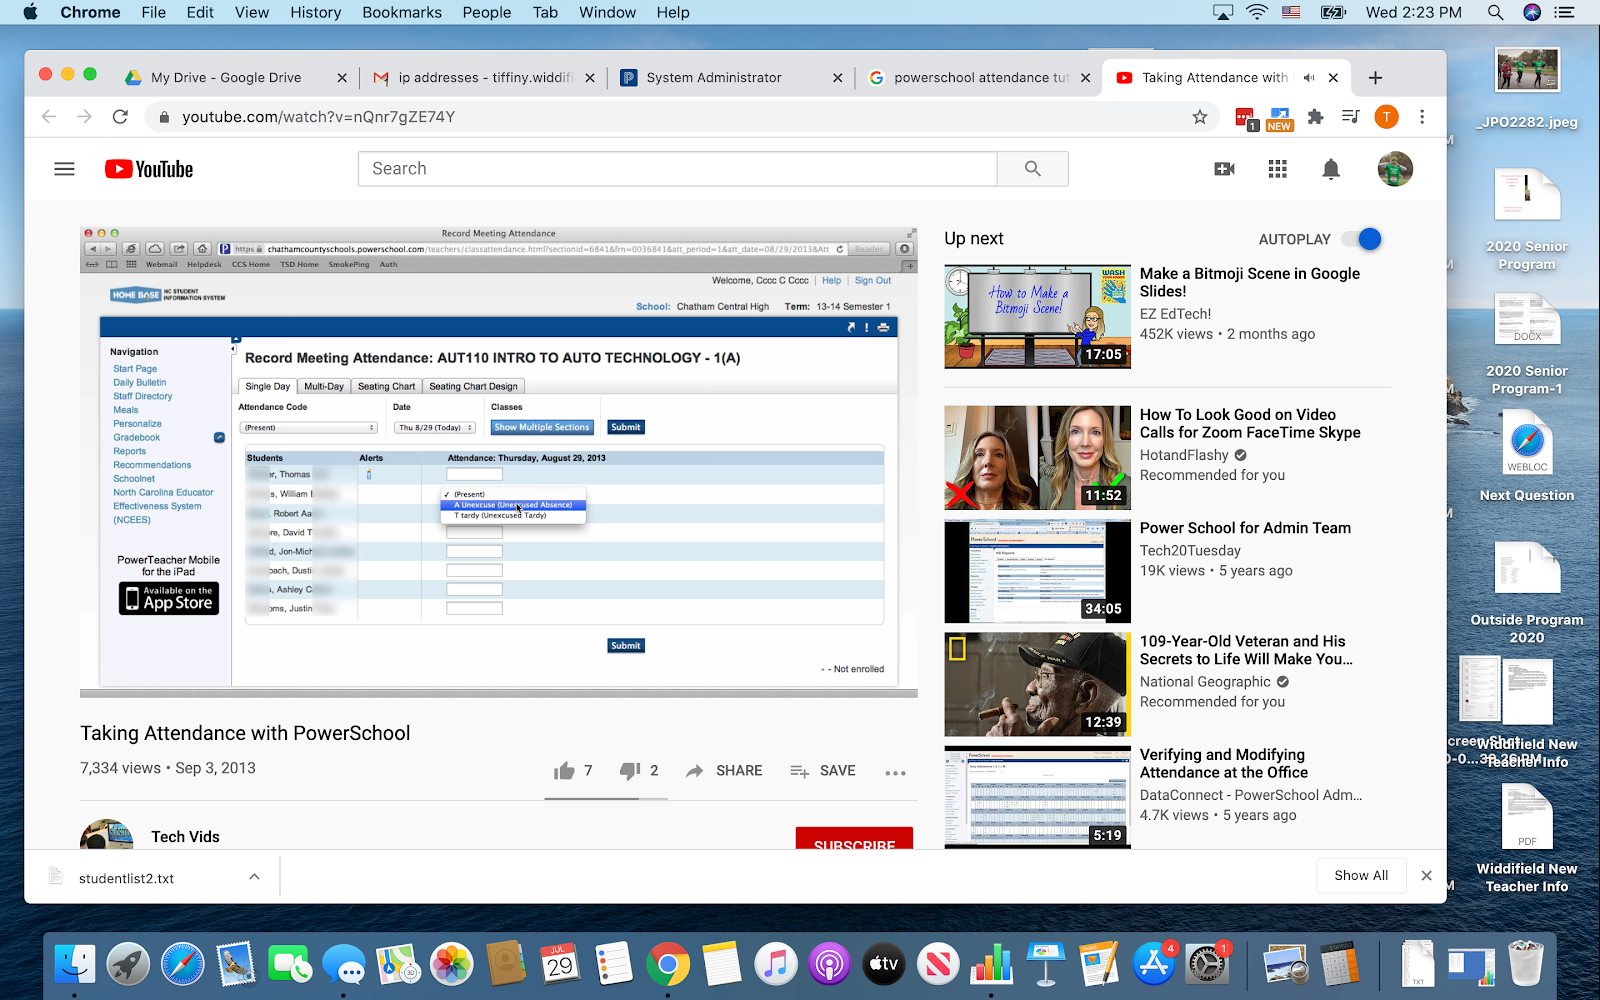Open the YouTube account avatar menu
This screenshot has width=1600, height=1000.
point(1395,169)
